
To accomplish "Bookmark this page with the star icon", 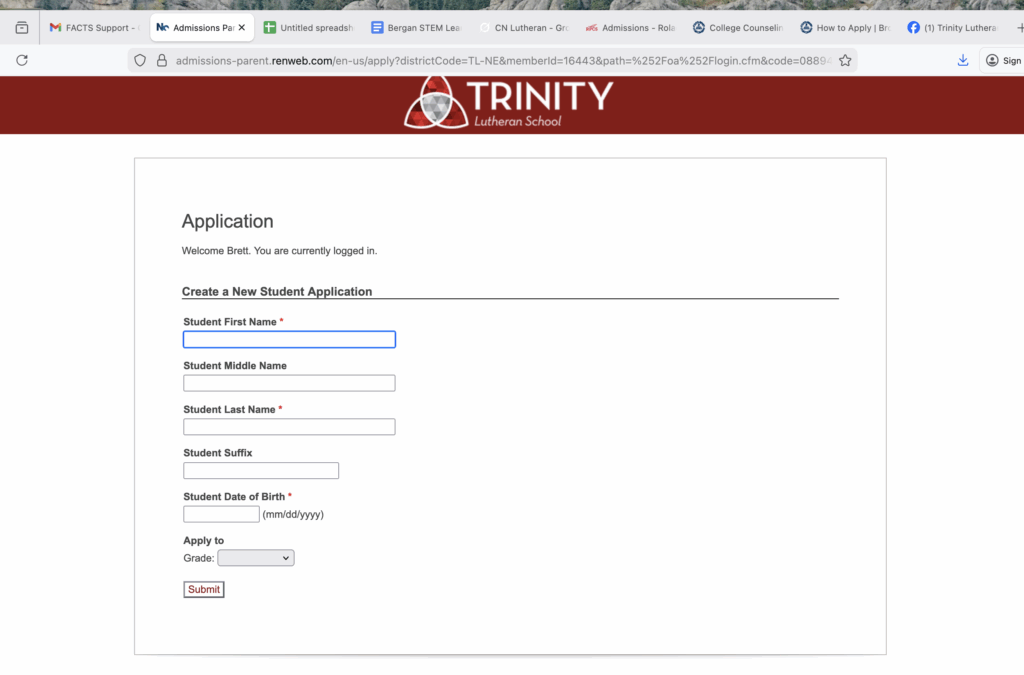I will point(845,61).
